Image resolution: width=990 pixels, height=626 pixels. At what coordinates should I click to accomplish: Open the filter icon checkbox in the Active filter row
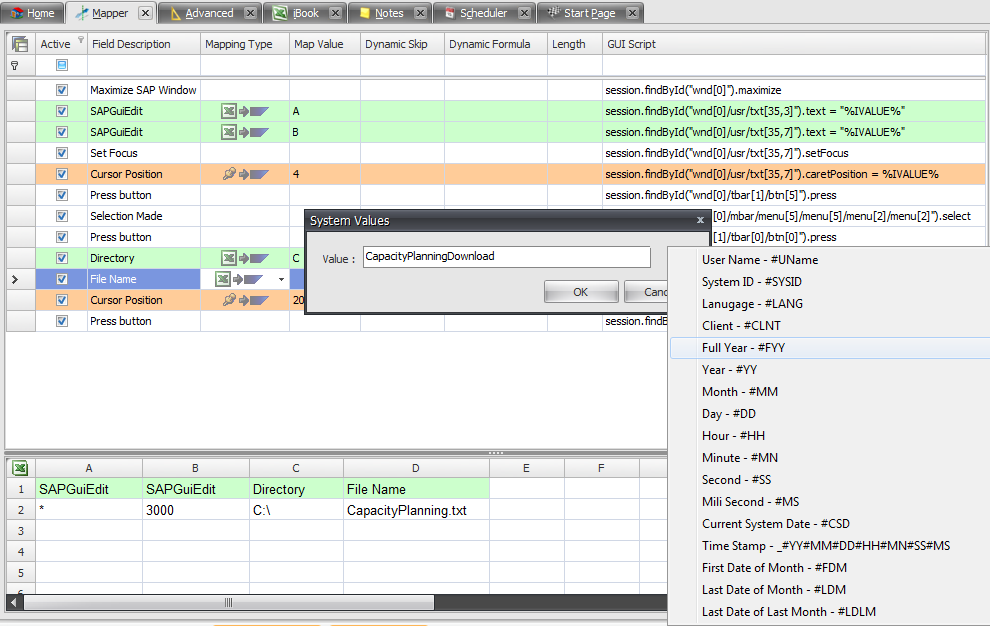62,64
